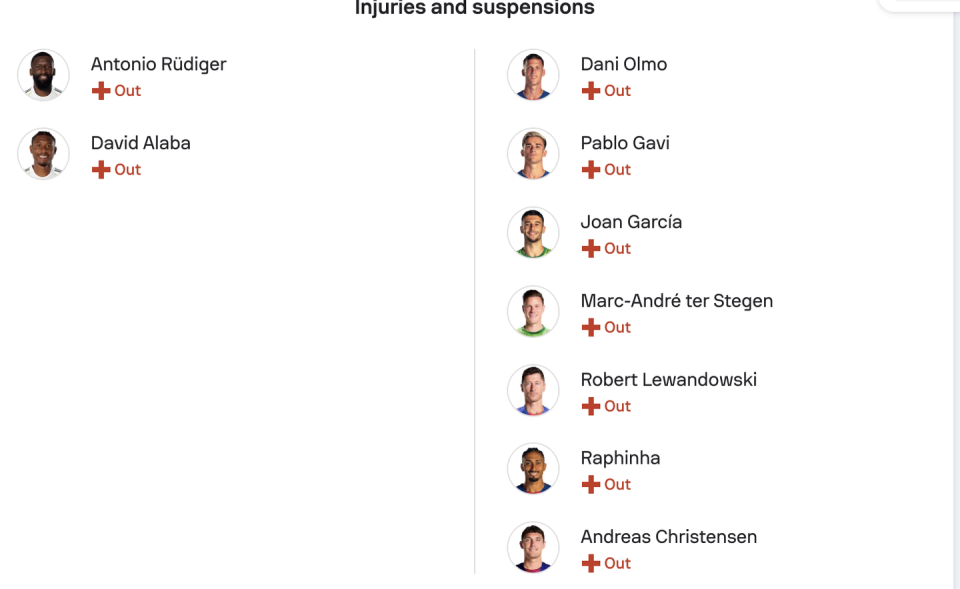
Task: Click Joan García's player photo
Action: pos(533,233)
